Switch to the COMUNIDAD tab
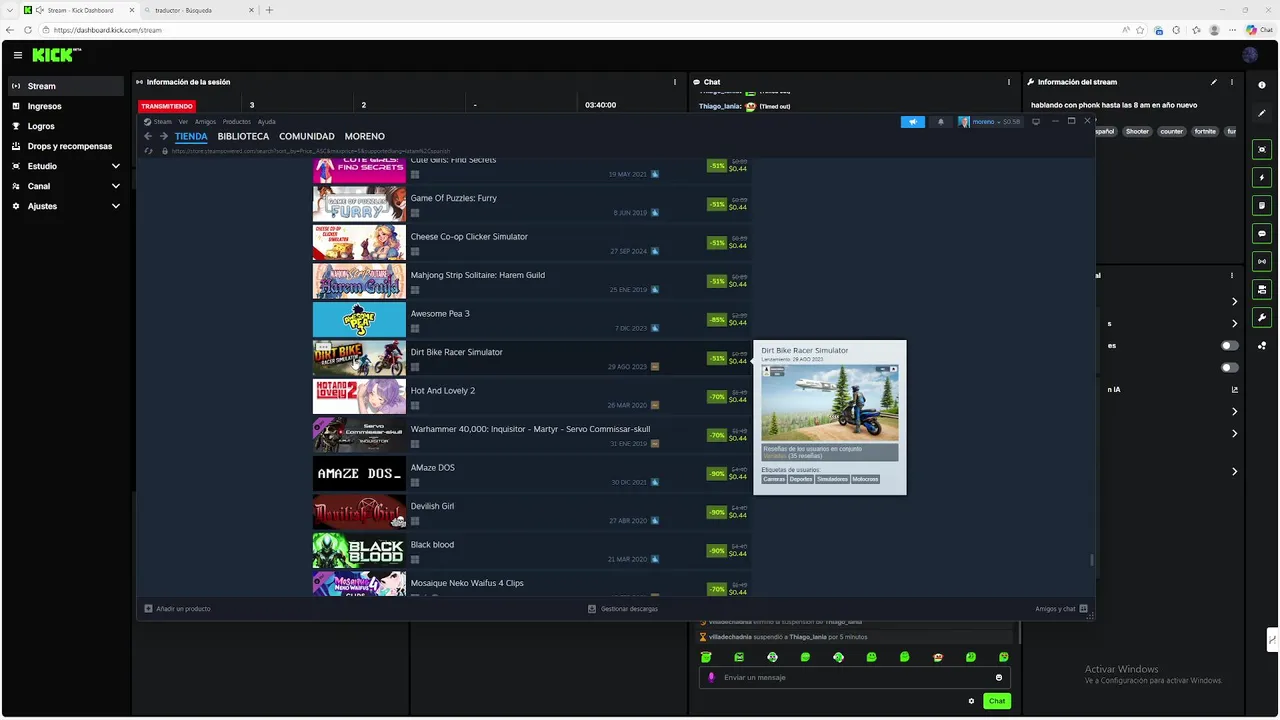This screenshot has width=1280, height=720. [307, 136]
